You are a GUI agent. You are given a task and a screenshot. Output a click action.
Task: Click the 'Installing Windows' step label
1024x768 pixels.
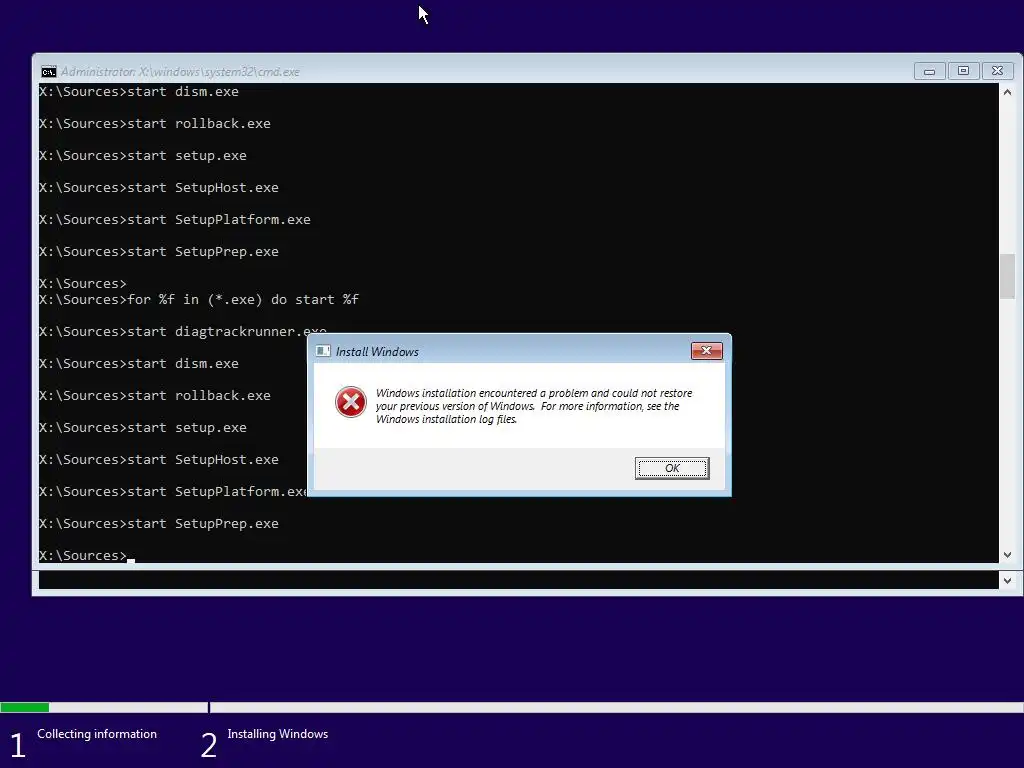[x=278, y=734]
